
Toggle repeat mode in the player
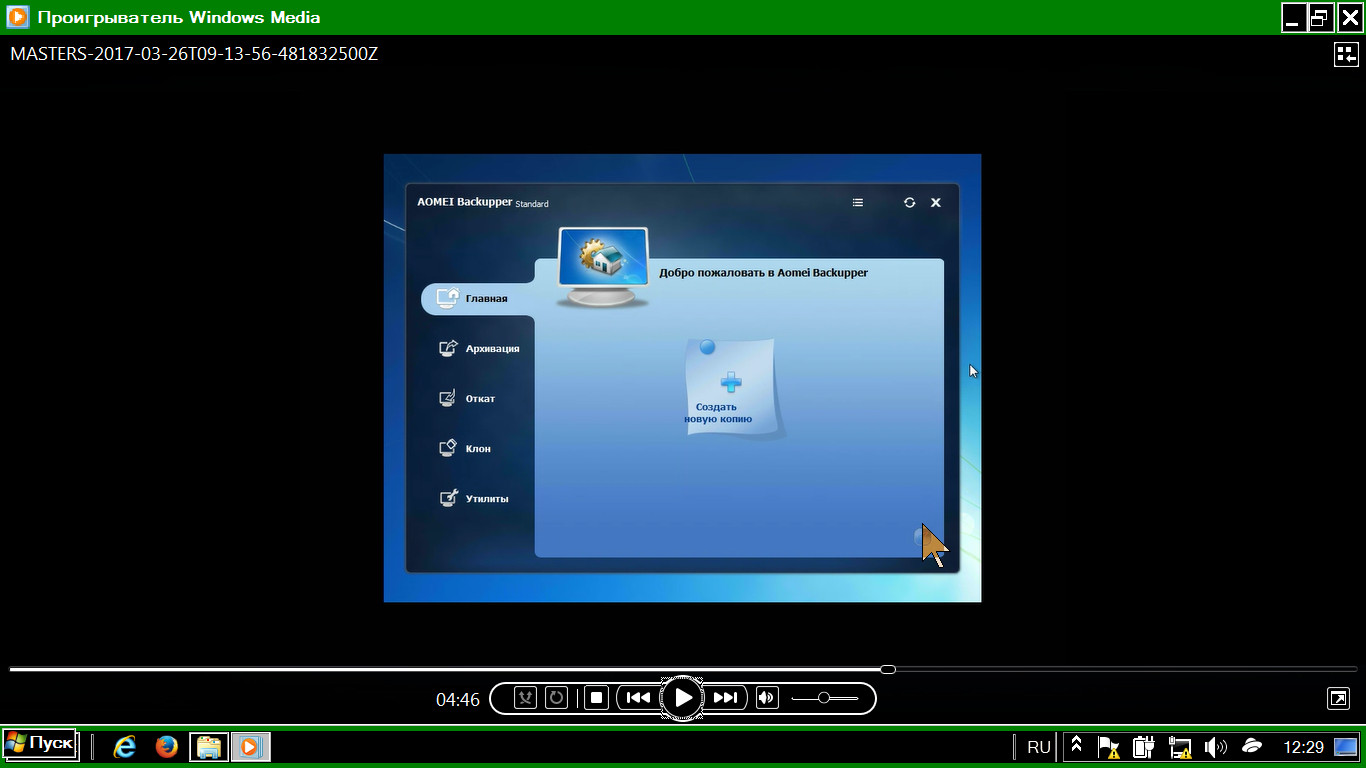point(557,698)
